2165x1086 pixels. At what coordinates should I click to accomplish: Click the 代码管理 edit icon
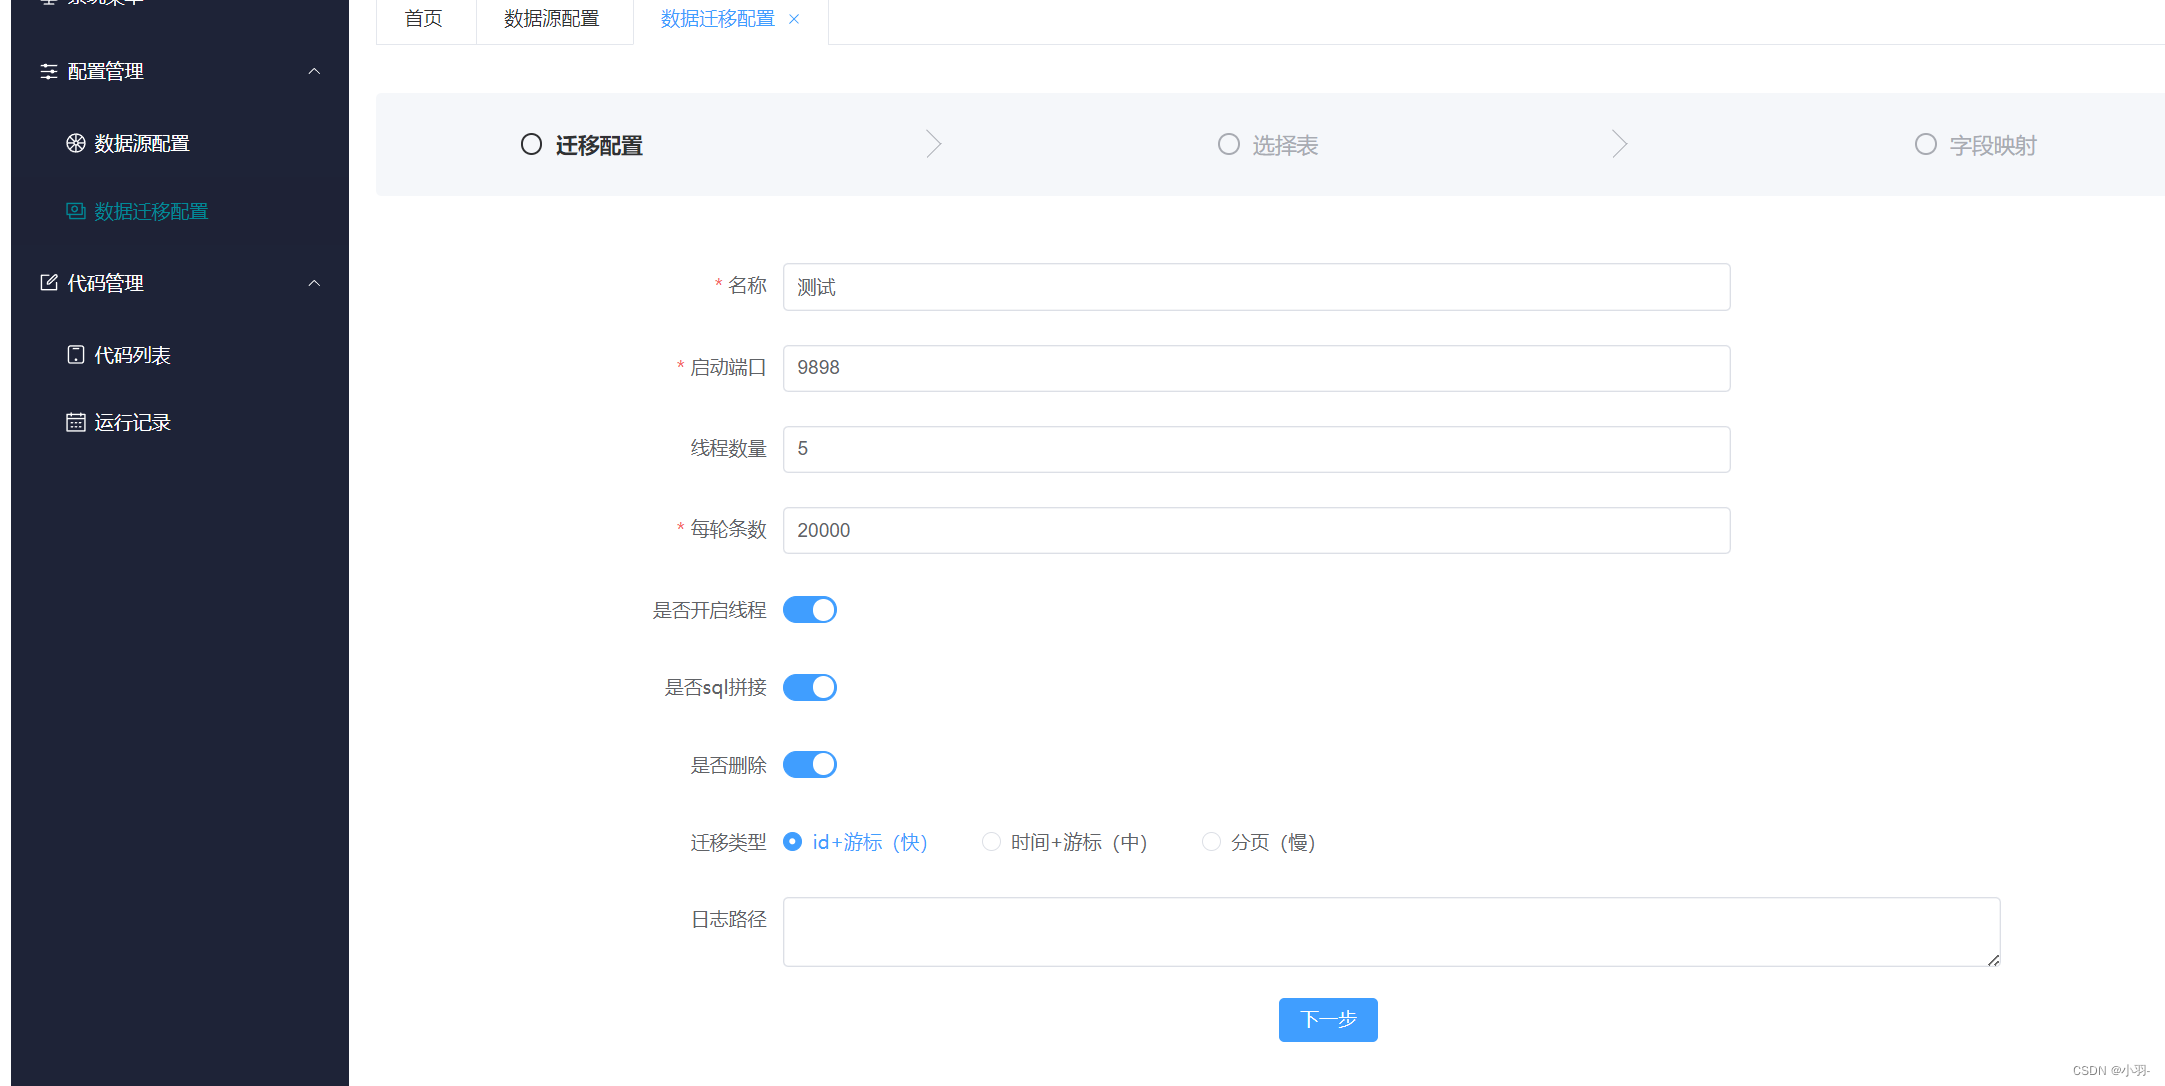pos(49,283)
